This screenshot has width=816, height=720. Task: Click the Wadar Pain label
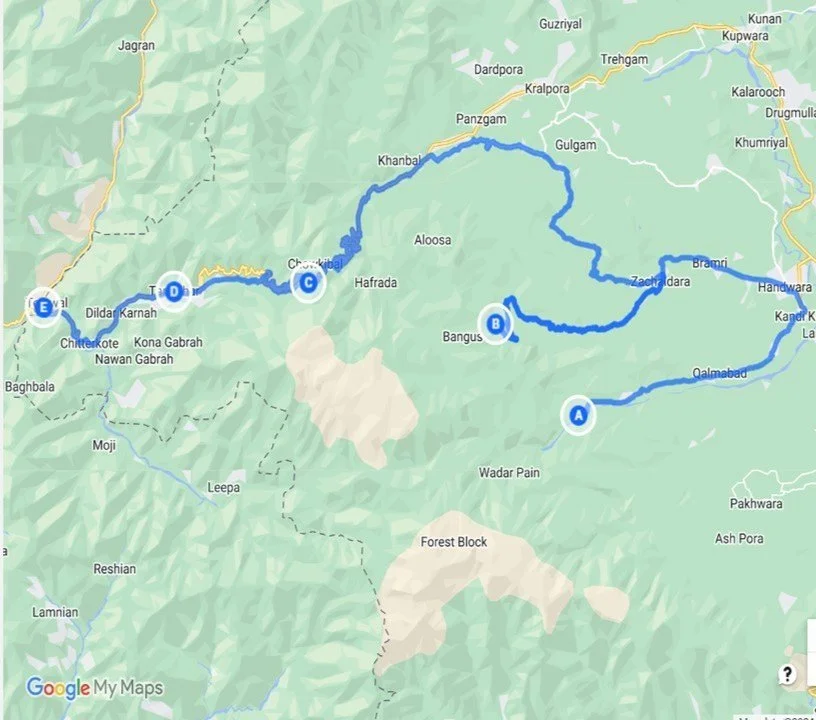(x=509, y=473)
